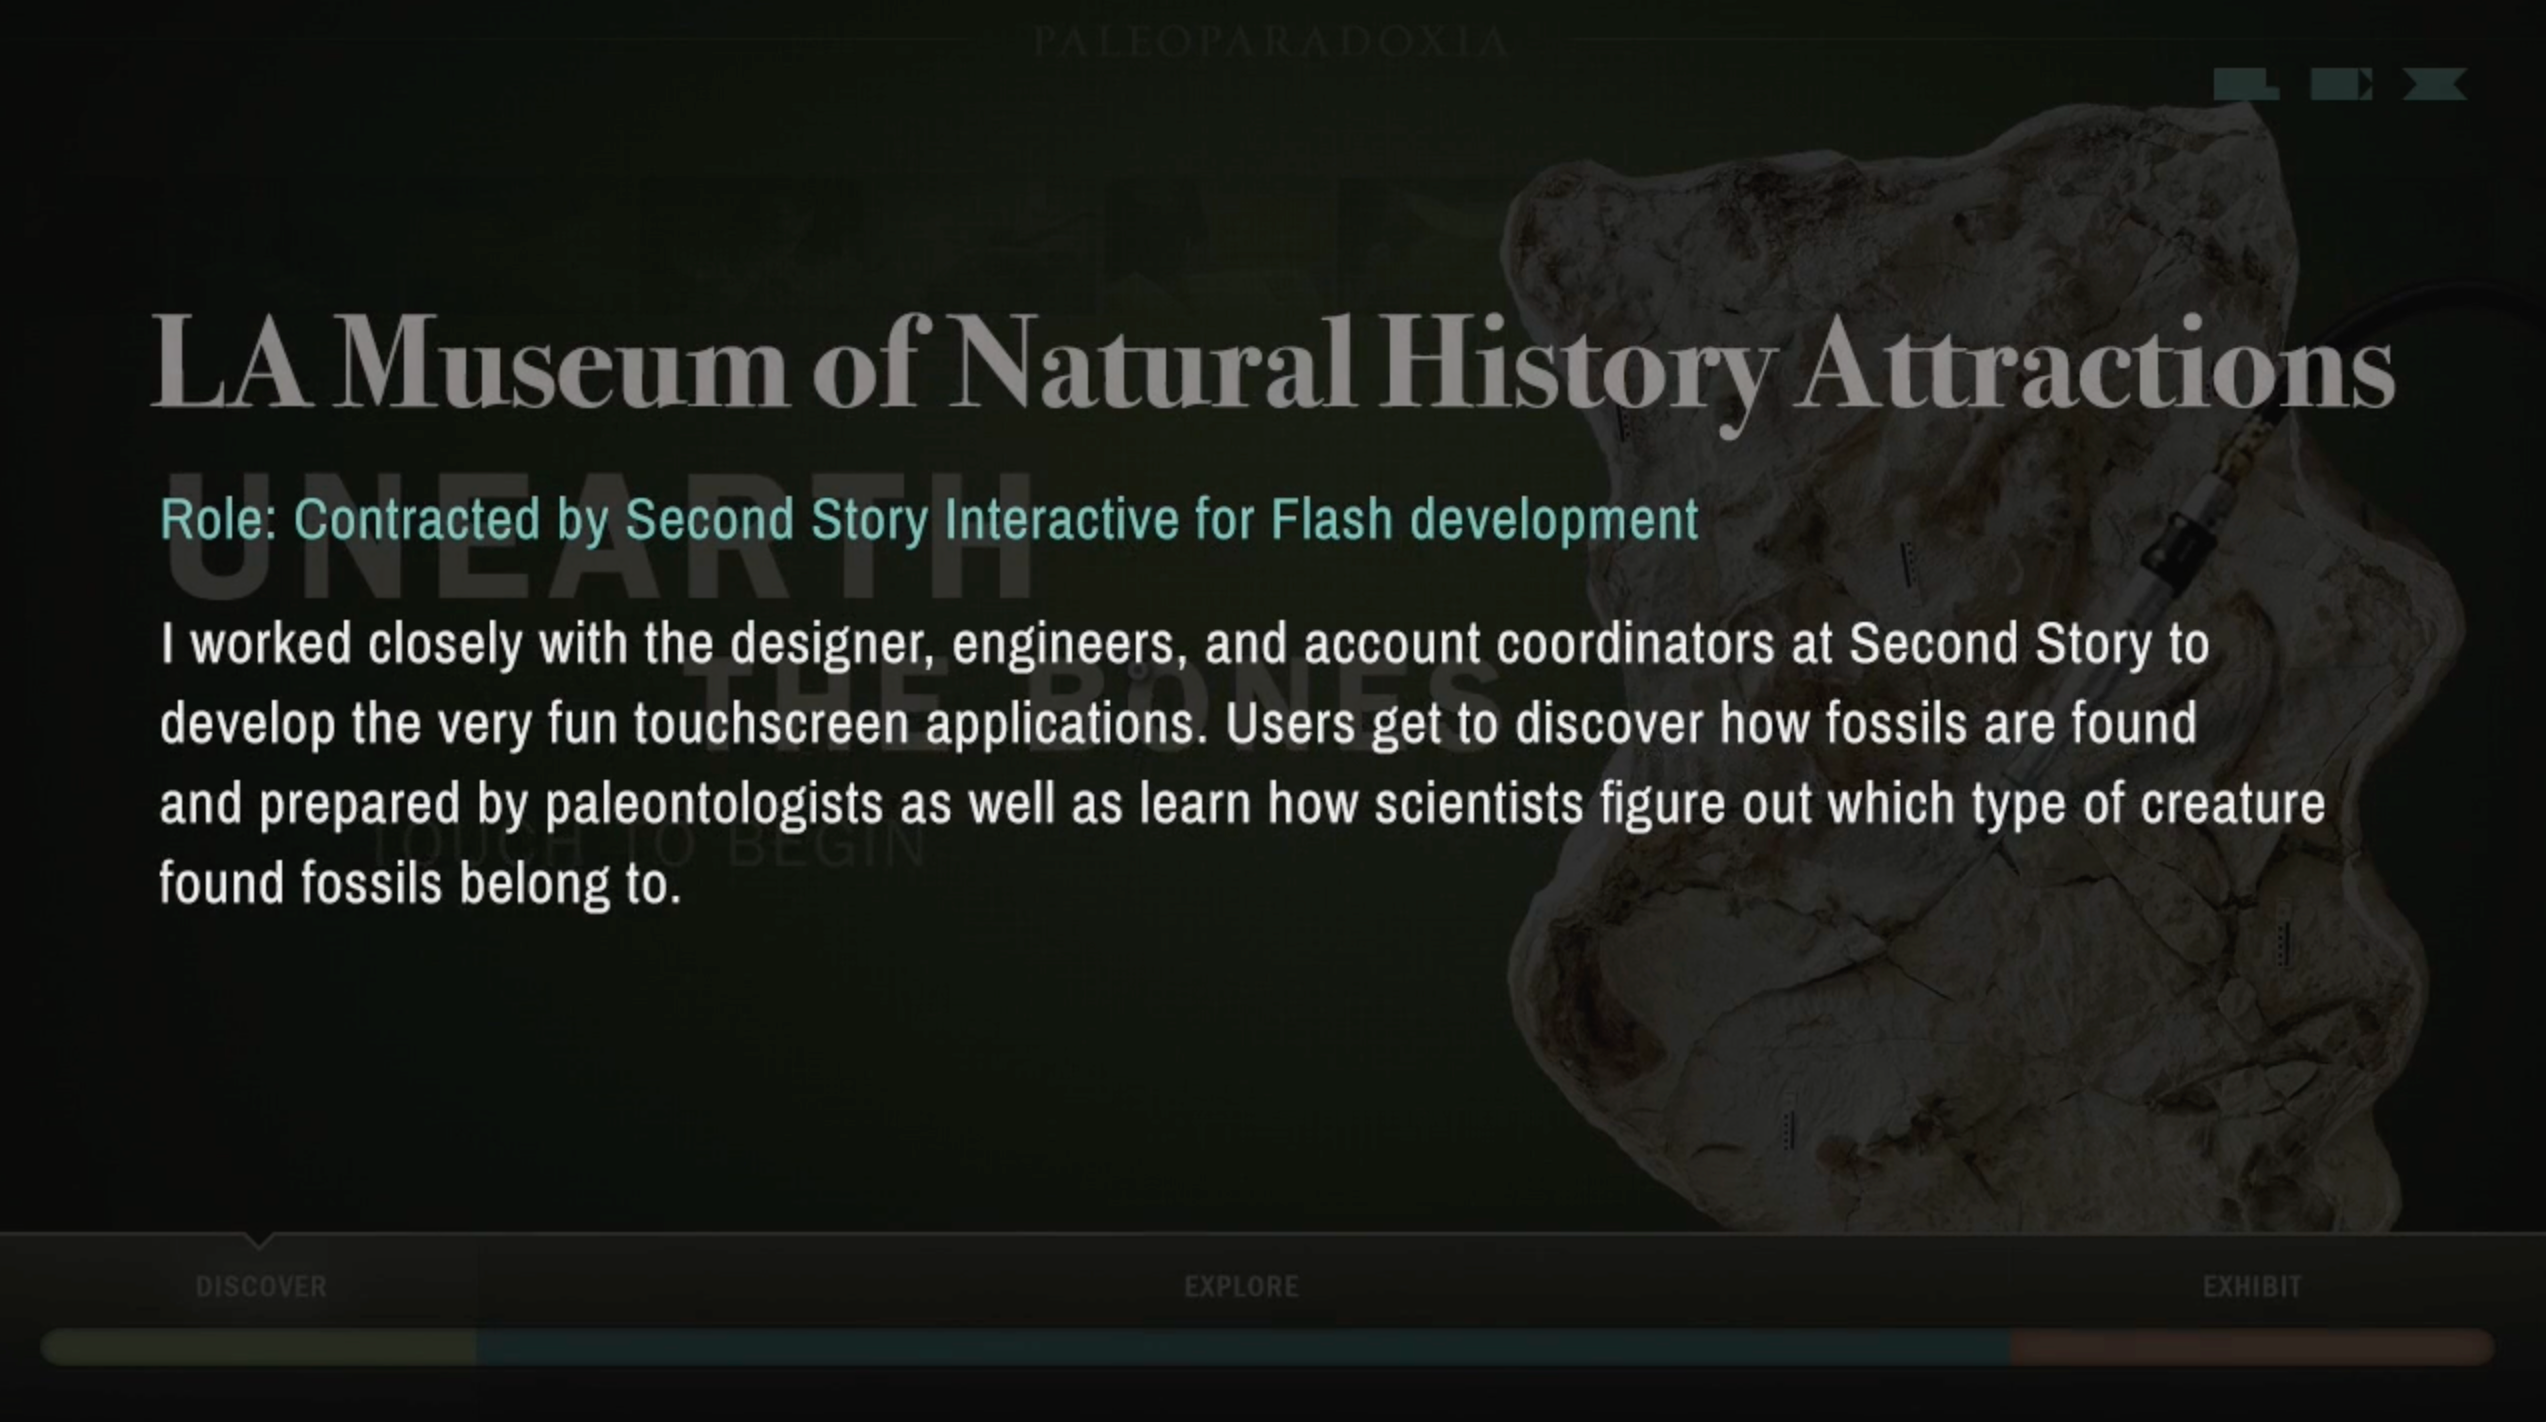Click the olive Discover segment of the progress bar
Viewport: 2546px width, 1422px height.
pos(258,1347)
